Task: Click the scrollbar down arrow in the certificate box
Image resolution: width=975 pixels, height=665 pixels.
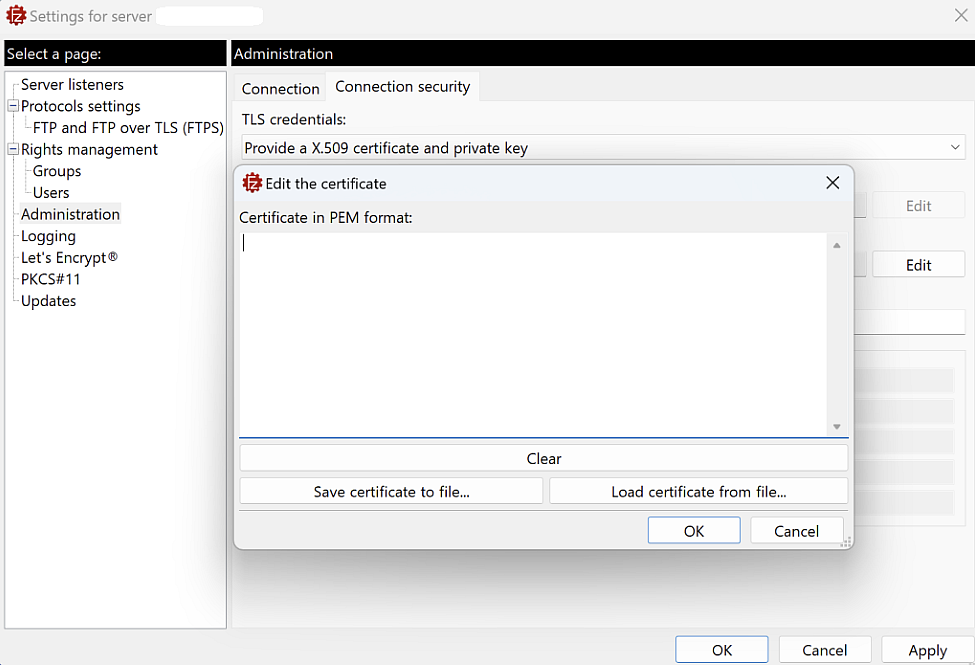Action: click(837, 426)
